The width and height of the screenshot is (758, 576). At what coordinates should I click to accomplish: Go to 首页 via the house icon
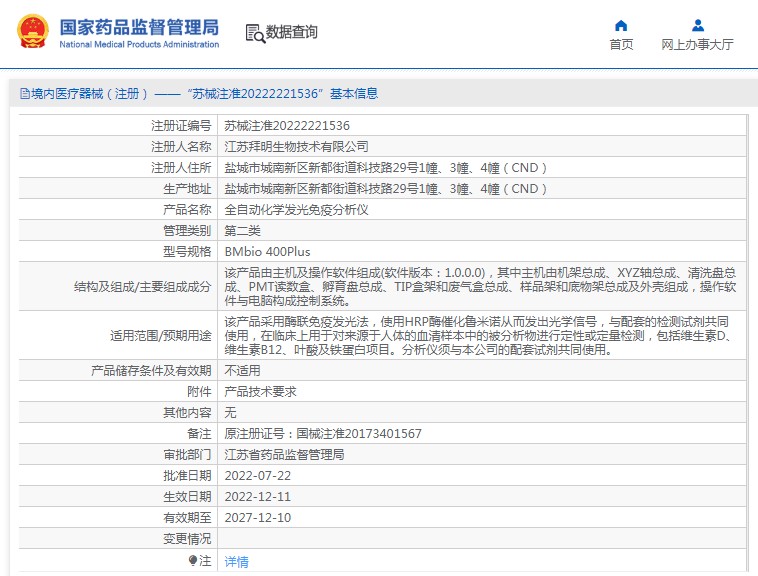pos(621,26)
